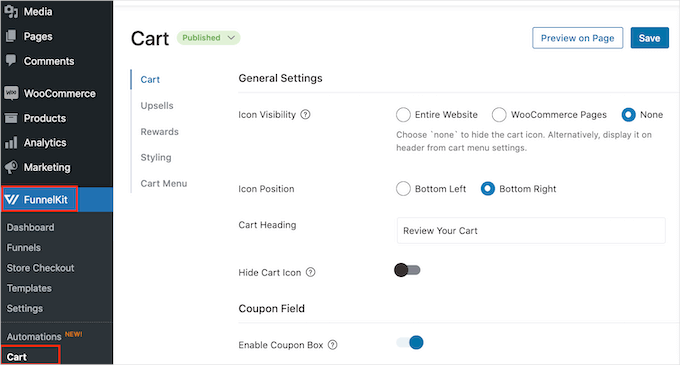Click the Cart Heading label
680x365 pixels.
(267, 225)
